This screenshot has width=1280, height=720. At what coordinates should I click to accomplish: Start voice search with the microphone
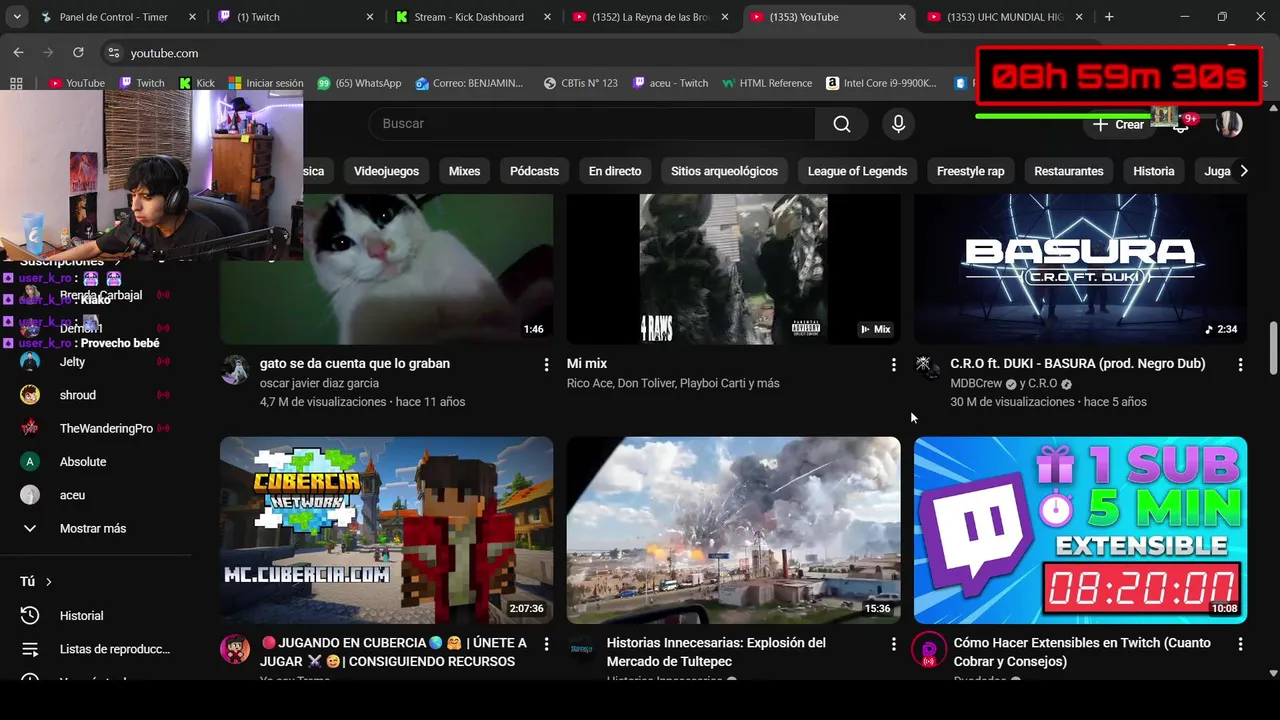(x=898, y=123)
